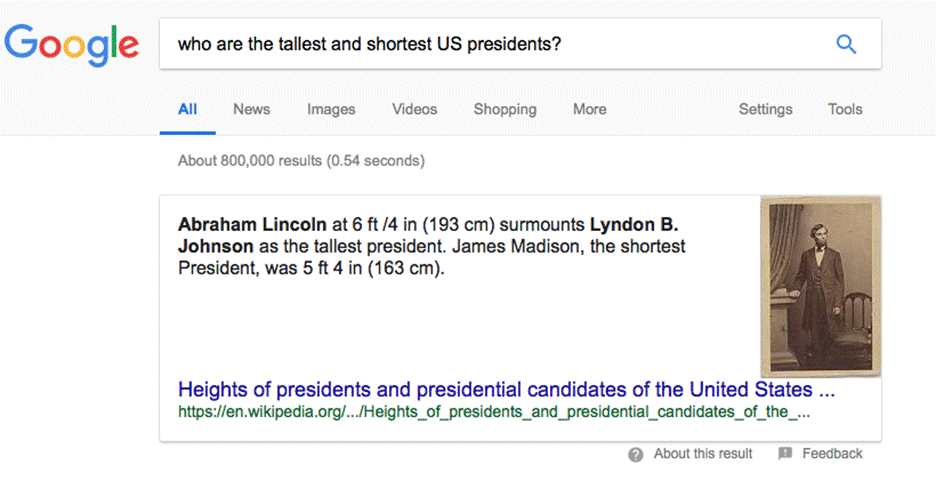The image size is (936, 480).
Task: Open the Images tab
Action: [x=331, y=109]
